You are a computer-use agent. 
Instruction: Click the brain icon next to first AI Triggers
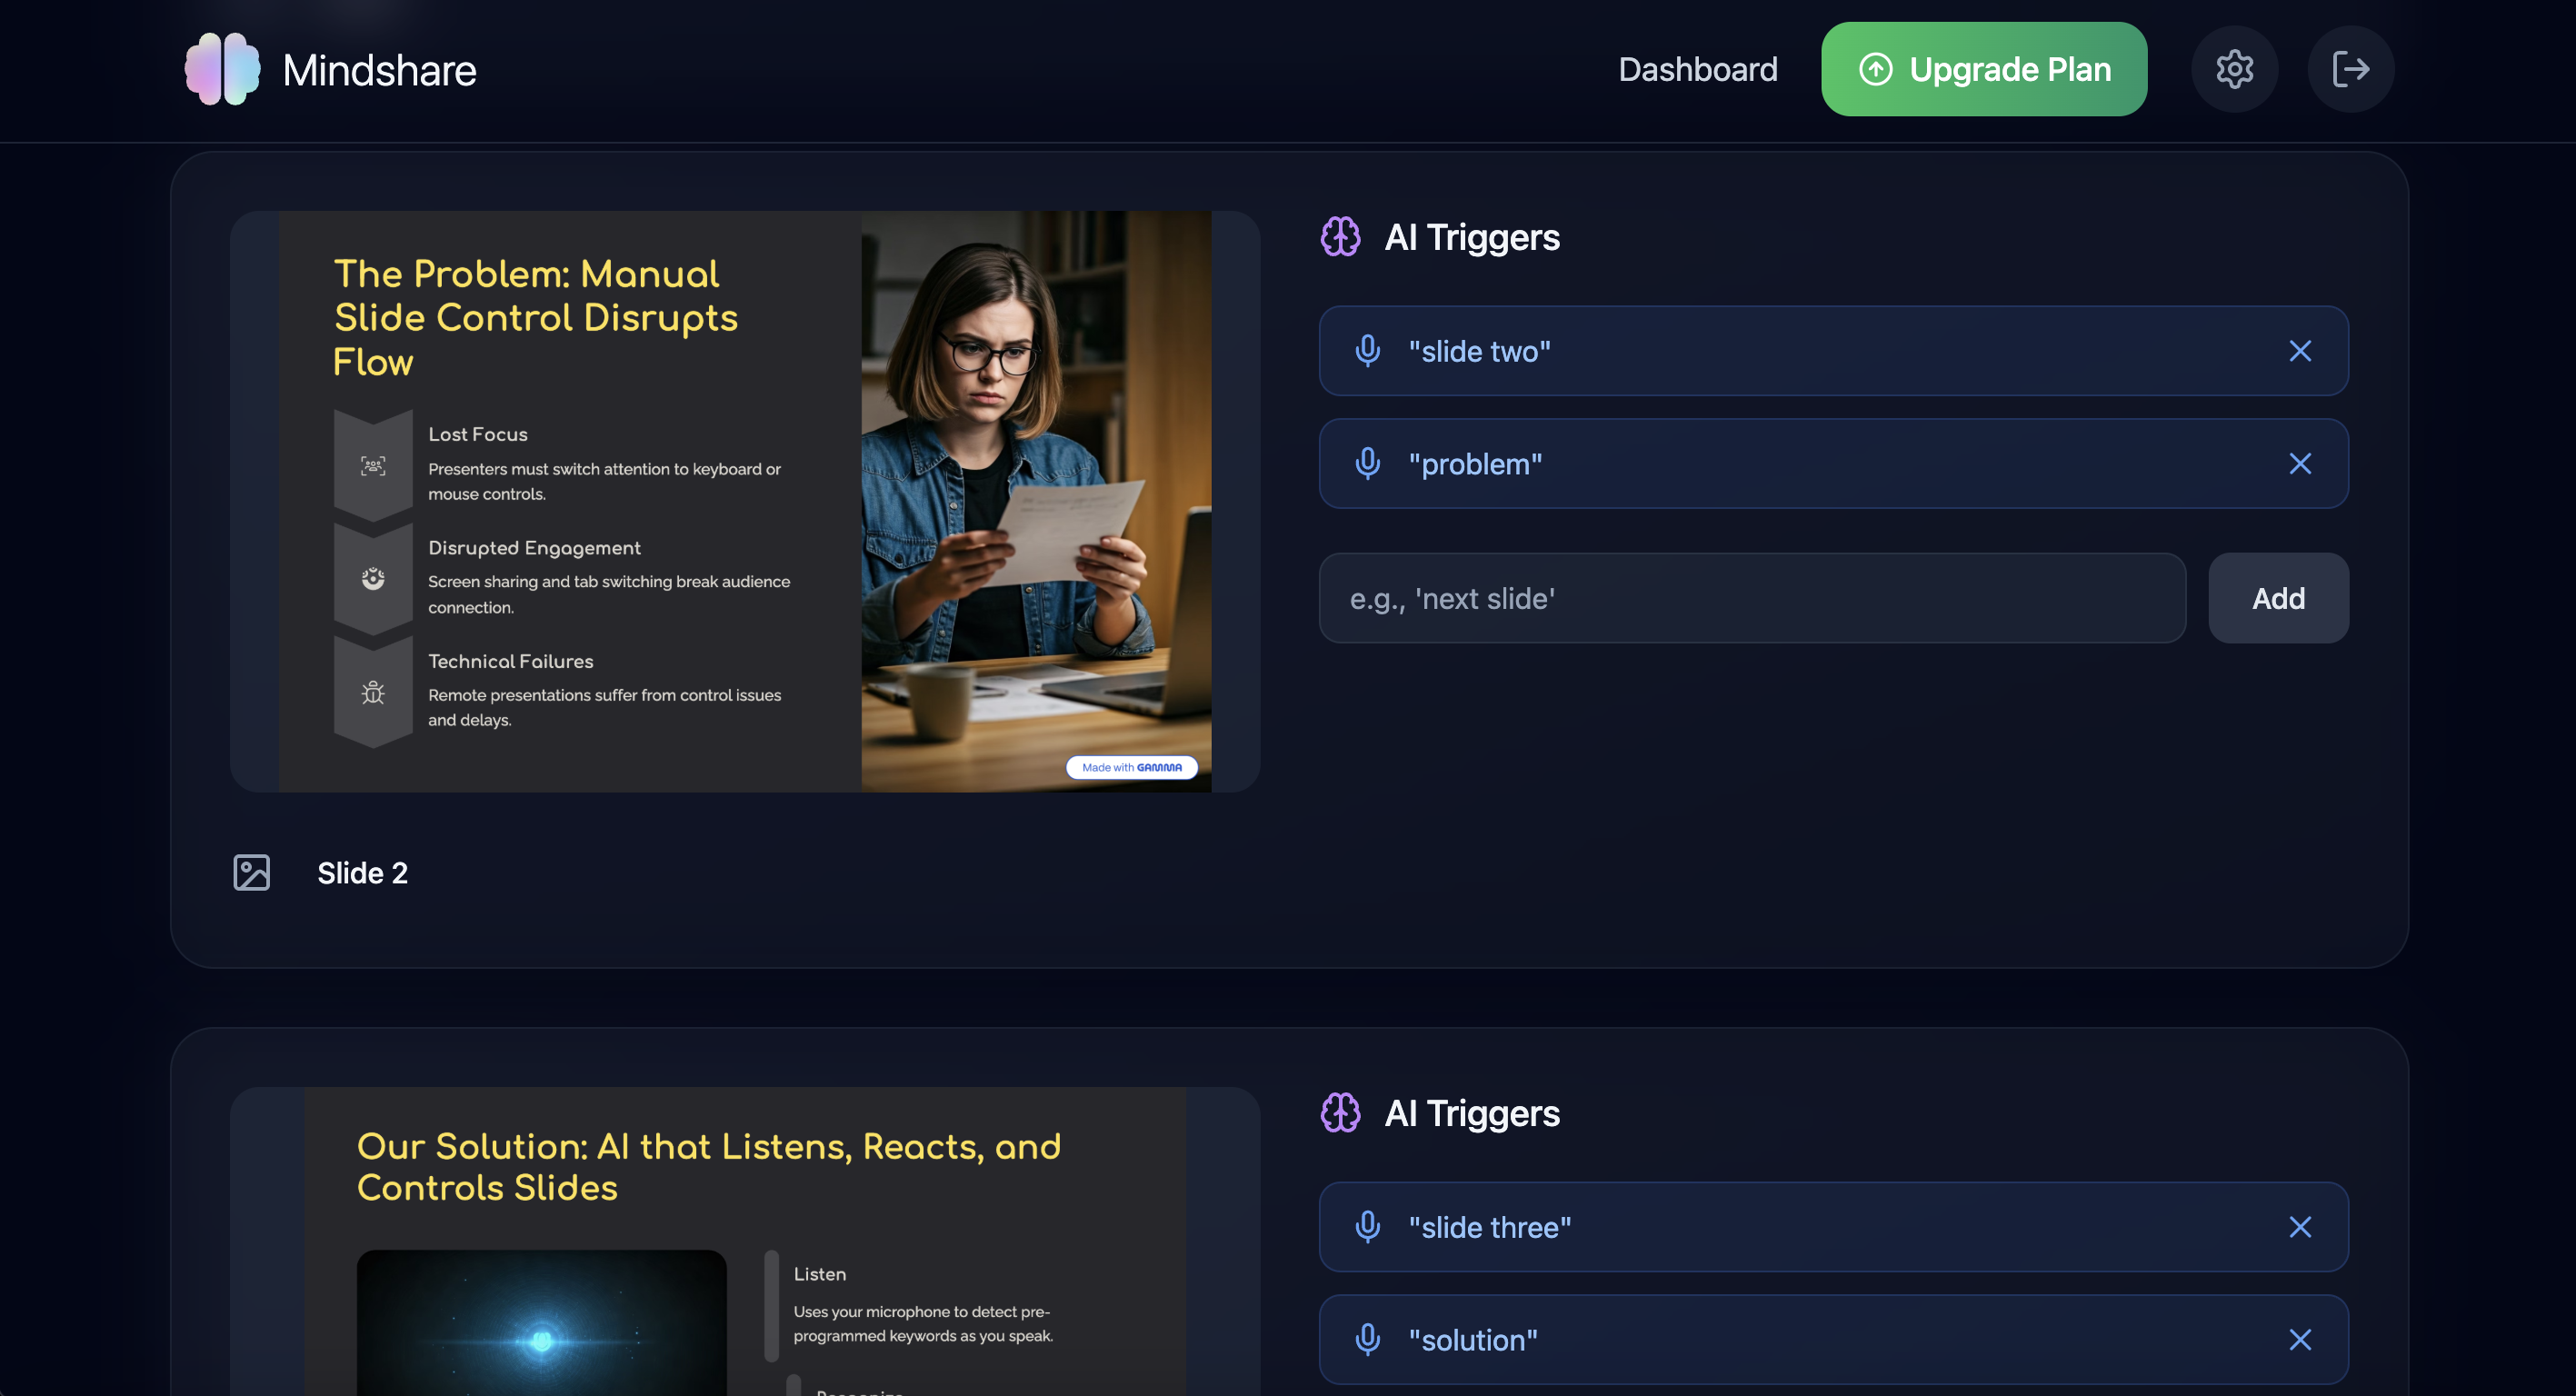(1340, 237)
